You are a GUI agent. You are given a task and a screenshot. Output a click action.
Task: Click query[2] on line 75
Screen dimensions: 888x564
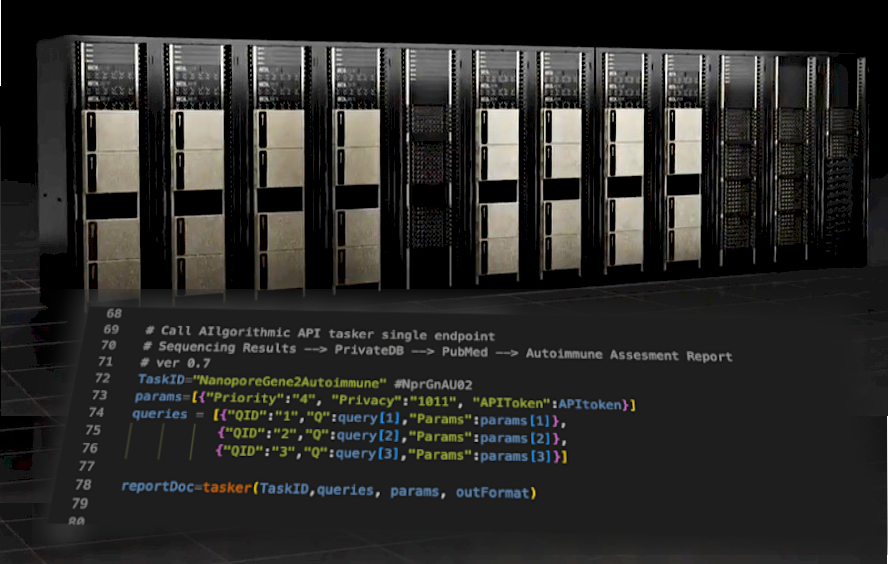[368, 436]
